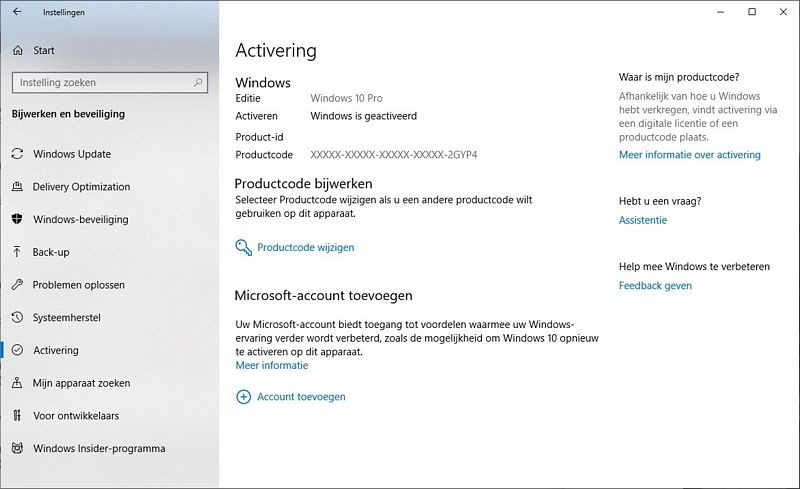This screenshot has width=800, height=489.
Task: Click the Systeemherstel history icon
Action: point(17,318)
